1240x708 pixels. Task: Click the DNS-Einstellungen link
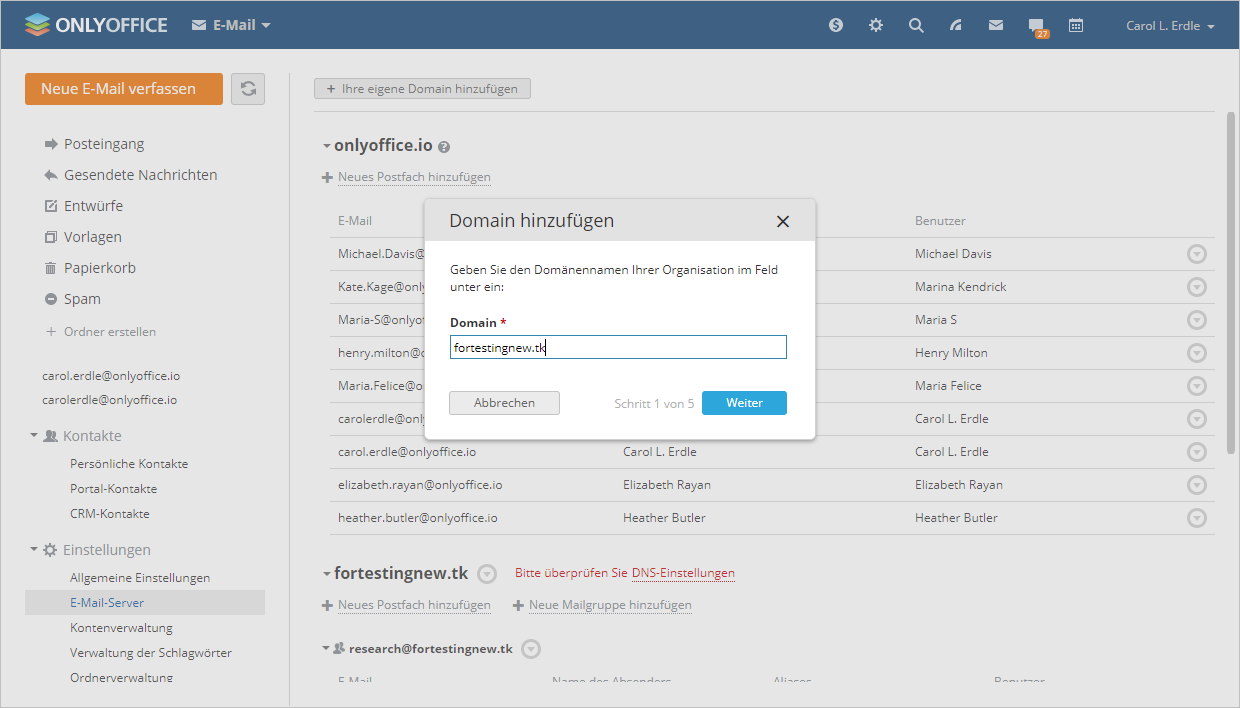coord(683,573)
